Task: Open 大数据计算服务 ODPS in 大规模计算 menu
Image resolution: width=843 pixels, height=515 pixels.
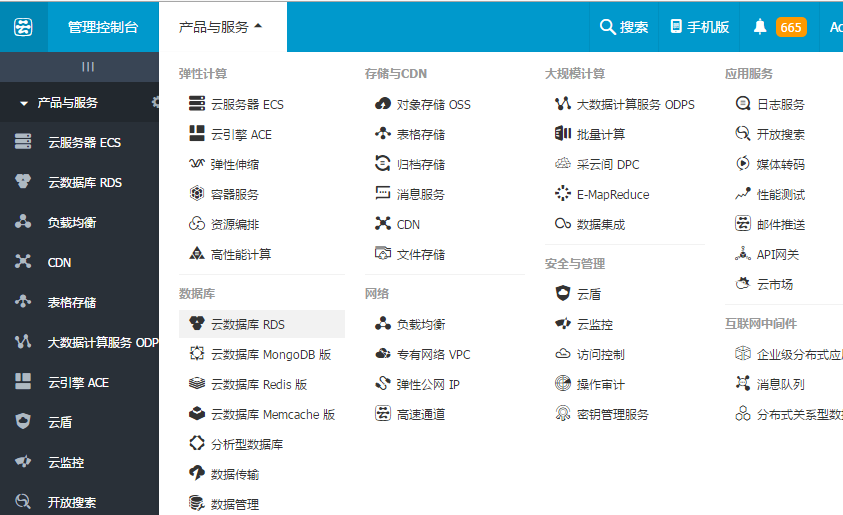Action: click(x=635, y=104)
